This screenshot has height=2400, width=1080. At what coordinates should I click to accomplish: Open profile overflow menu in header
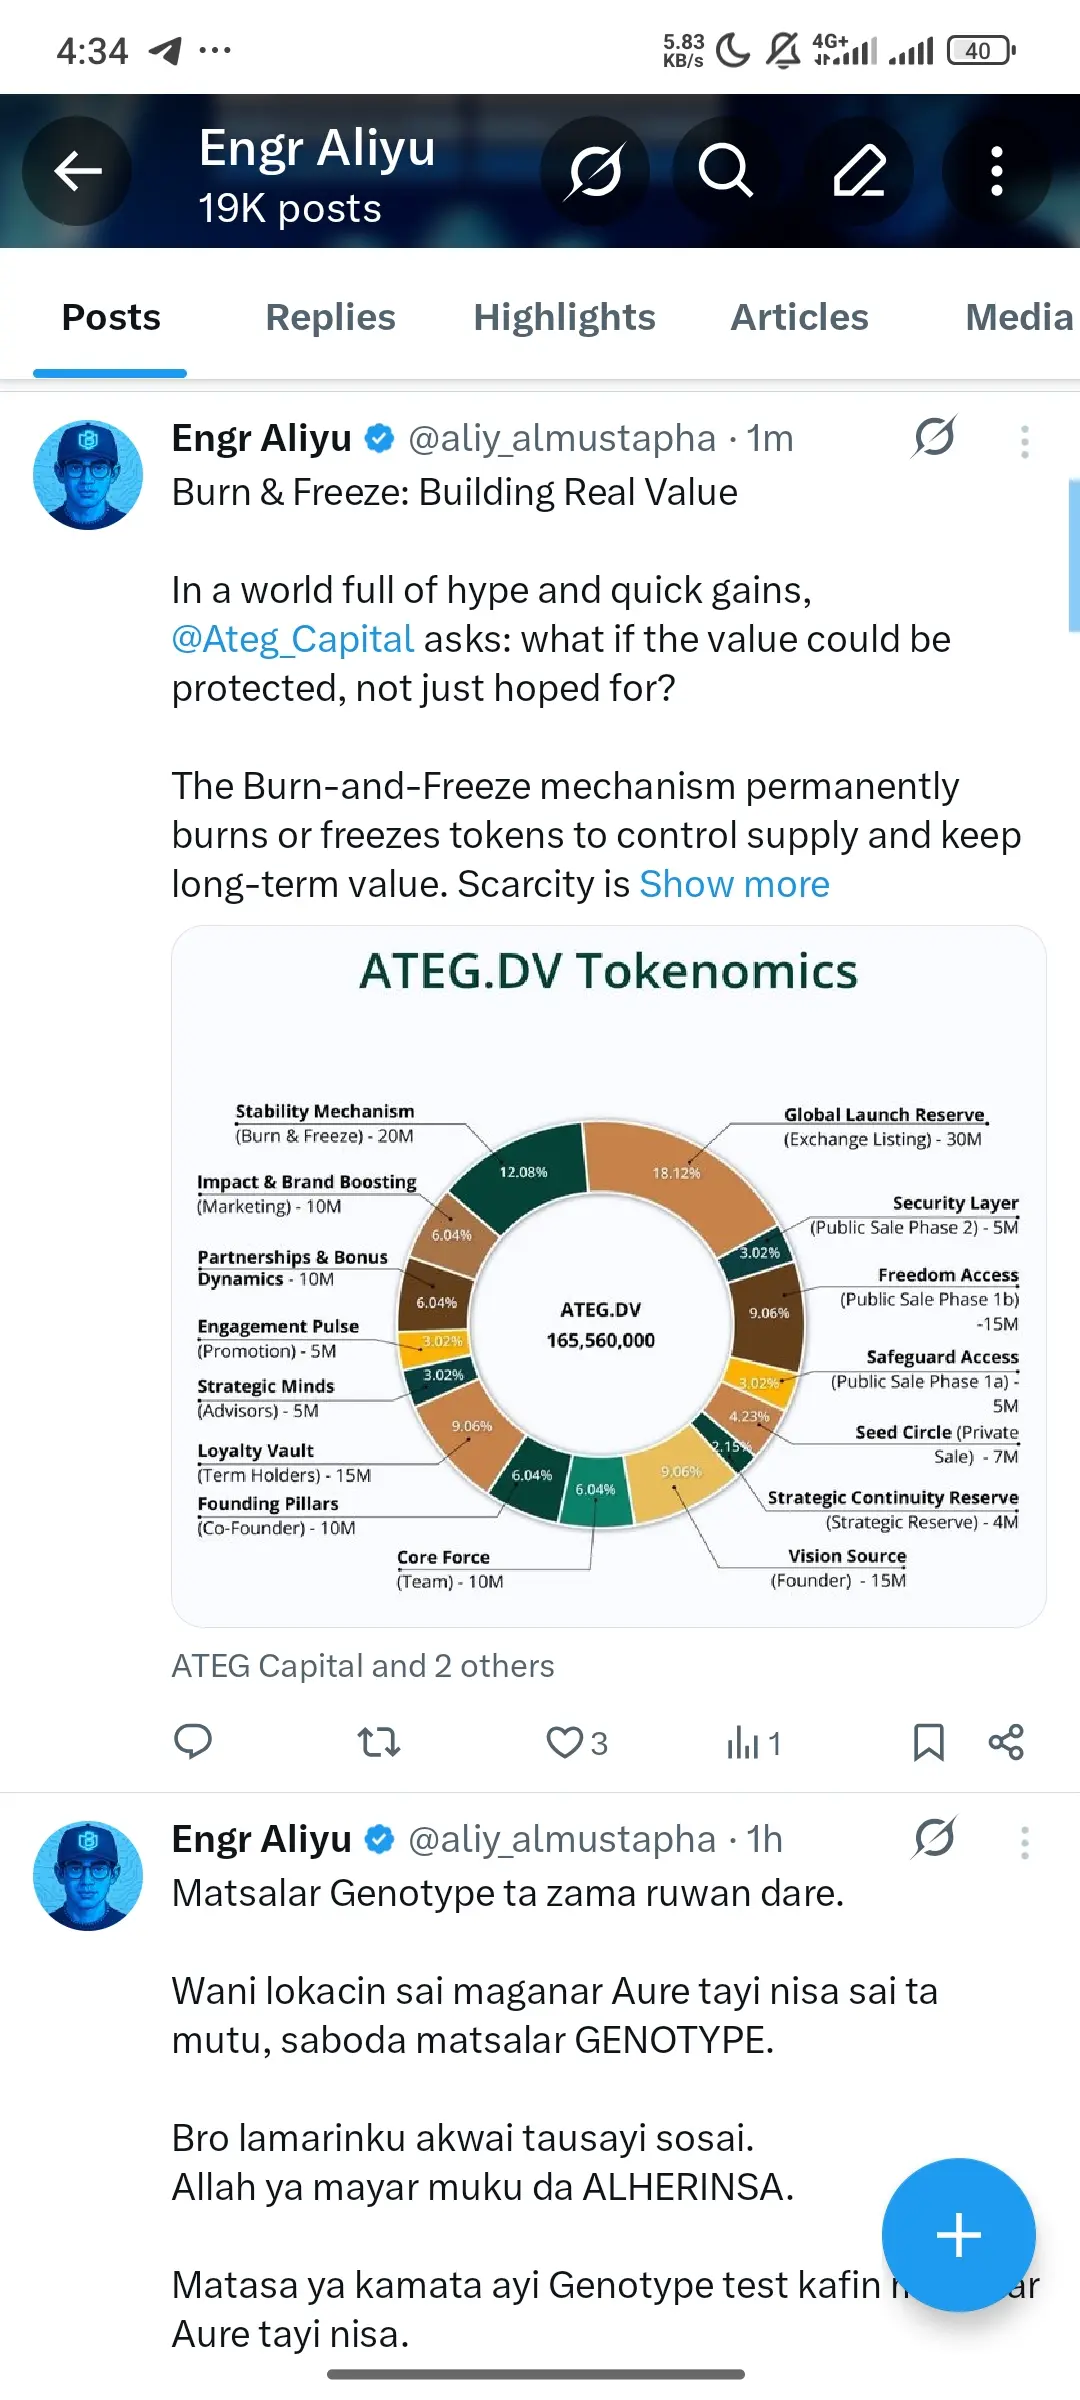[996, 171]
